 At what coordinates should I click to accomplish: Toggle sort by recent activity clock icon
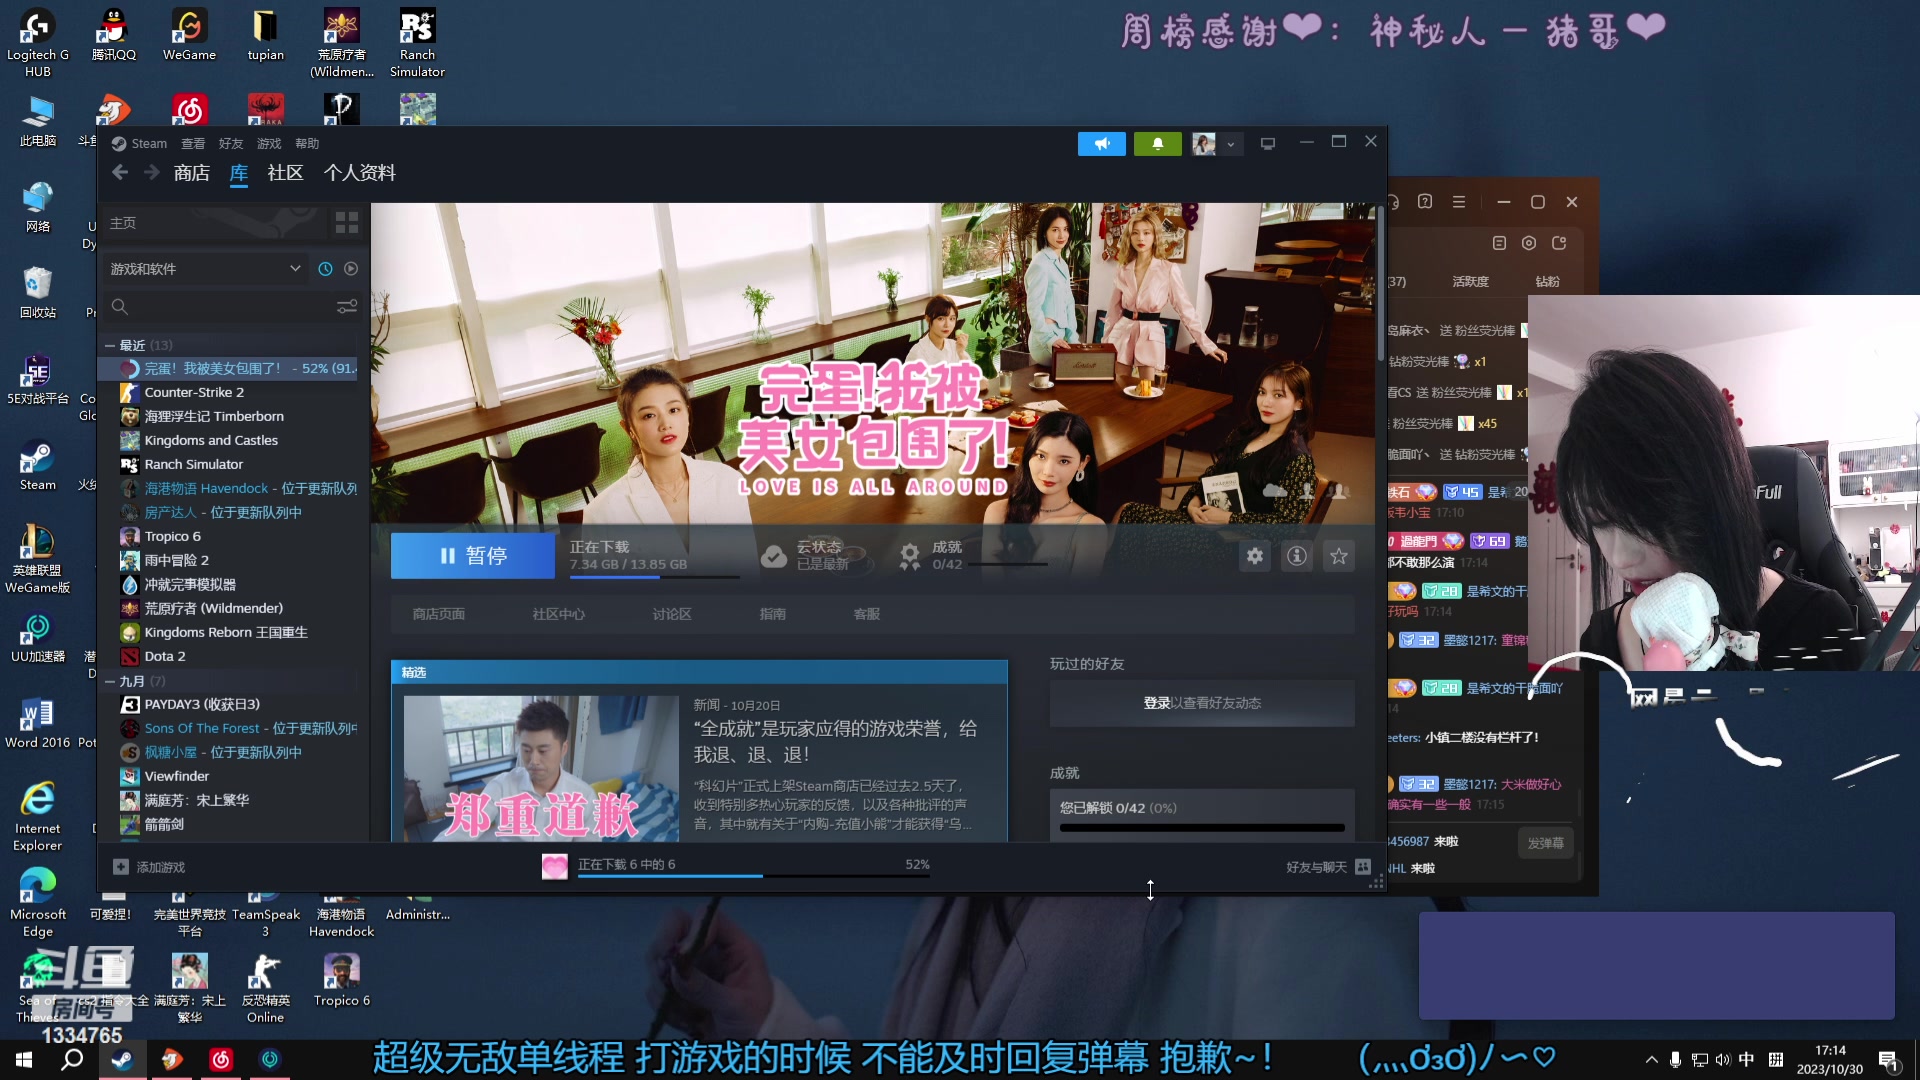[325, 269]
